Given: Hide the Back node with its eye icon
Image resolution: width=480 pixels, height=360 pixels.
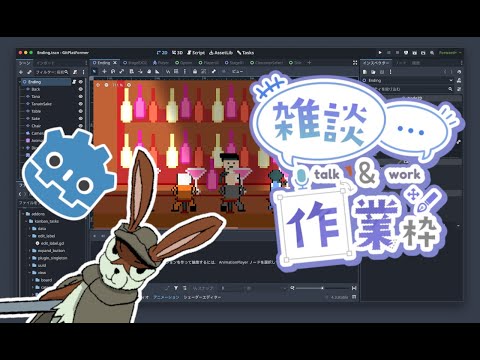Looking at the screenshot, I should tap(80, 89).
